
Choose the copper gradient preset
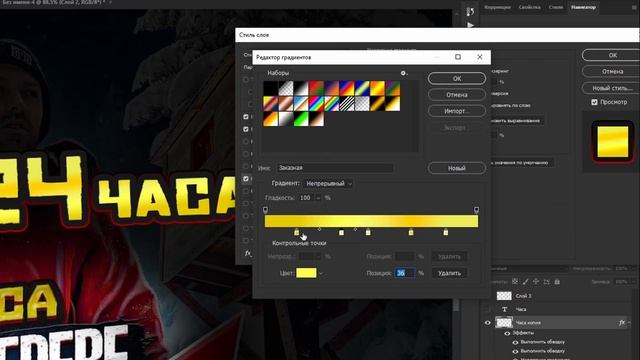pos(286,104)
